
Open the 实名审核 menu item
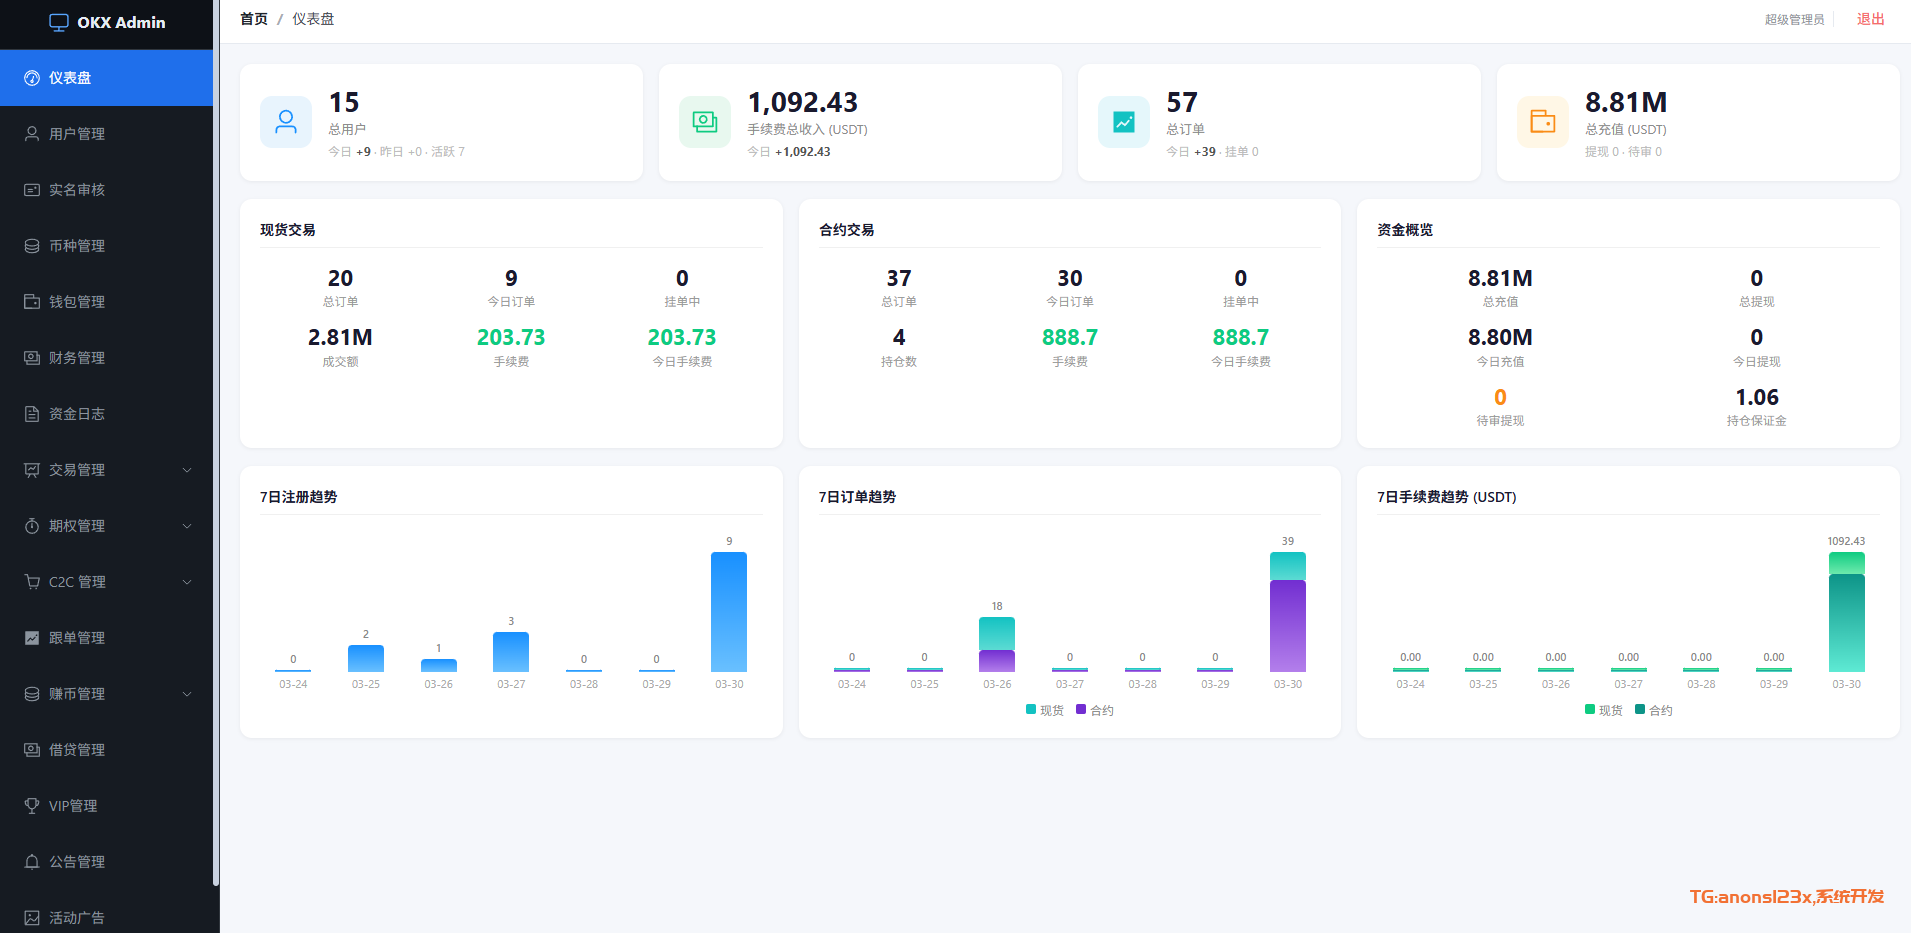click(x=77, y=190)
